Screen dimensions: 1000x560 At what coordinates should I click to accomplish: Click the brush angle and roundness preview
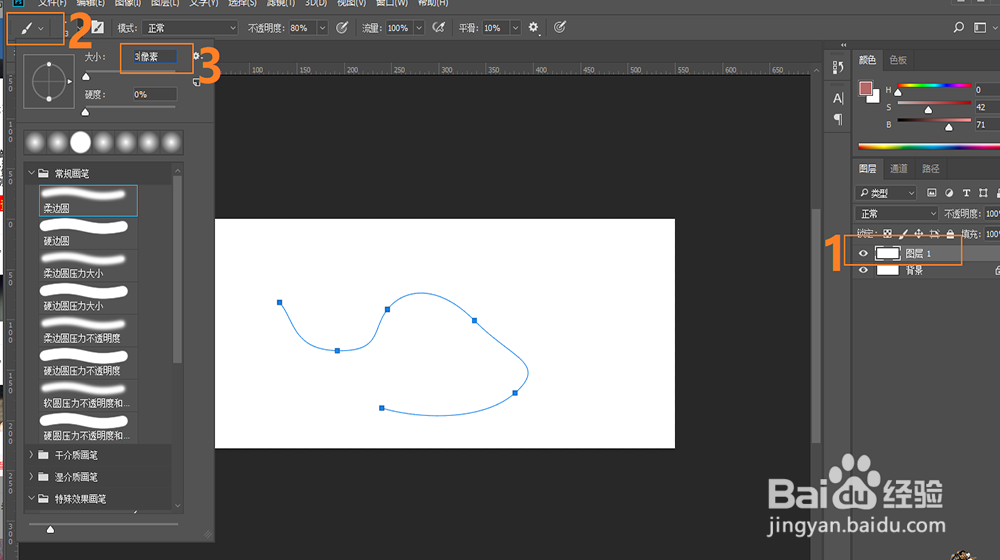coord(48,82)
